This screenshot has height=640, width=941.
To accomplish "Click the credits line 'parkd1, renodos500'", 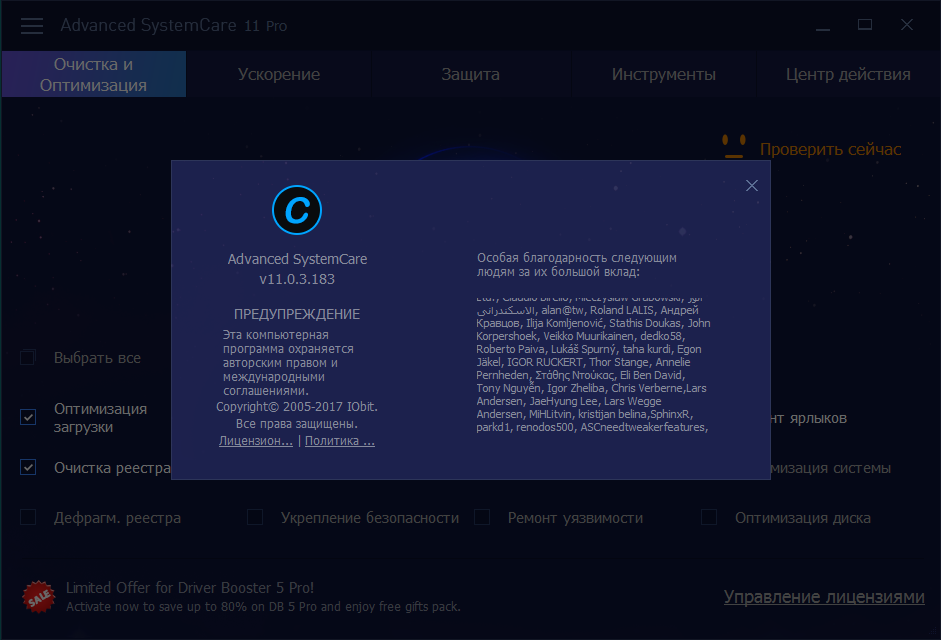I will (592, 427).
